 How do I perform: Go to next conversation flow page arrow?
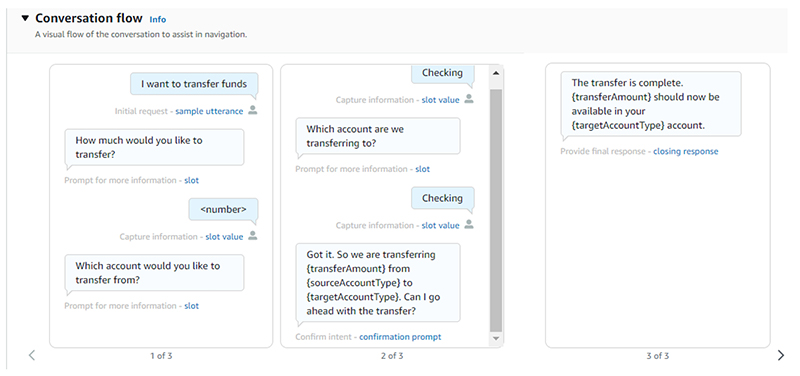[781, 355]
